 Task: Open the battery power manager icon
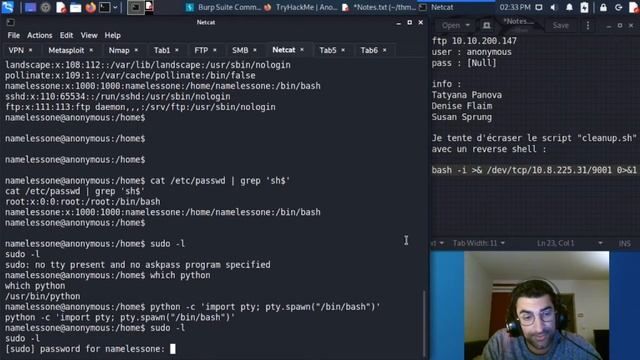click(584, 7)
